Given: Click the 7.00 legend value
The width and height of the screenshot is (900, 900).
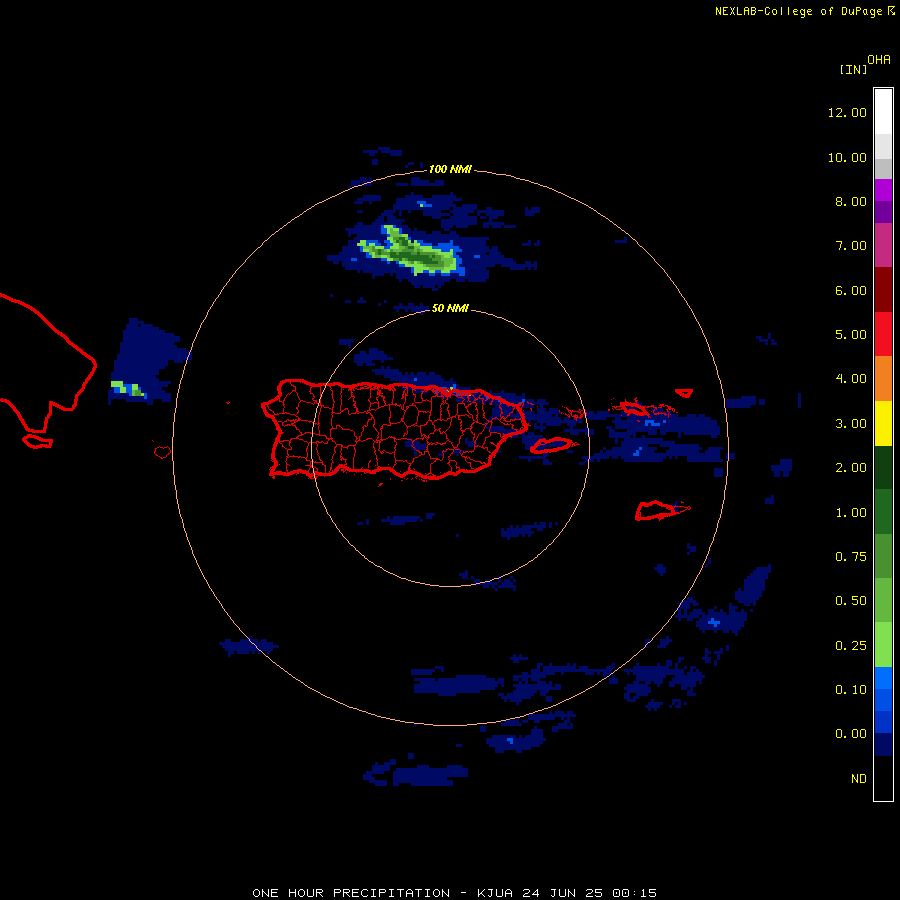Looking at the screenshot, I should click(851, 246).
